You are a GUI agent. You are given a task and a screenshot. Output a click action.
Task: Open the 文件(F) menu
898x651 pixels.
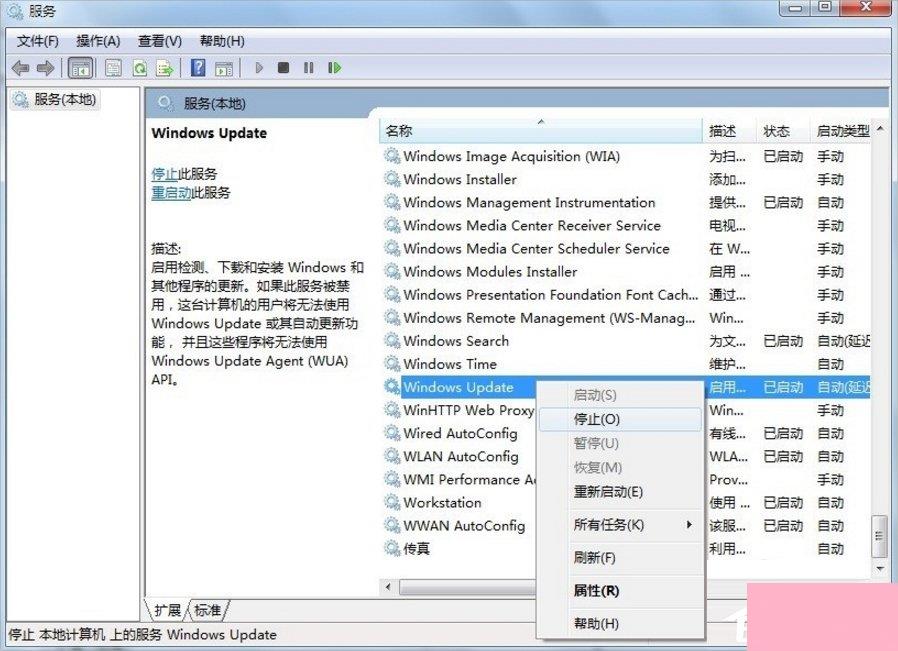(x=37, y=41)
